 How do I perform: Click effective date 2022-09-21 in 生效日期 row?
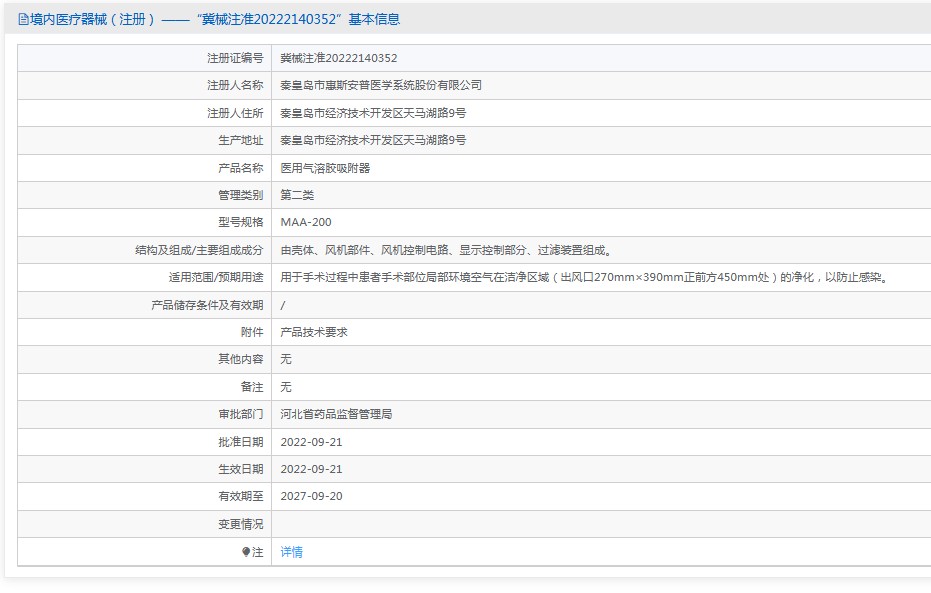pyautogui.click(x=311, y=470)
